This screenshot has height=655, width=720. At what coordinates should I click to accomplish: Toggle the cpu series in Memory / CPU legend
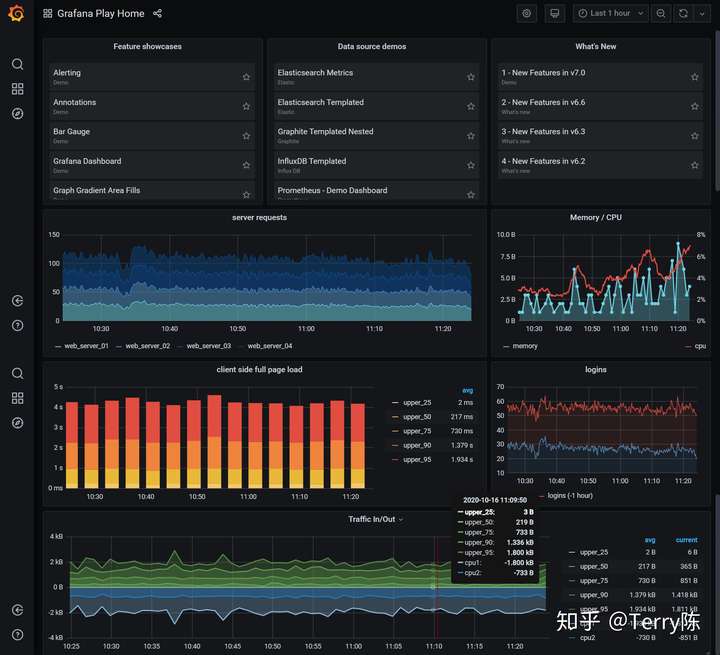700,346
